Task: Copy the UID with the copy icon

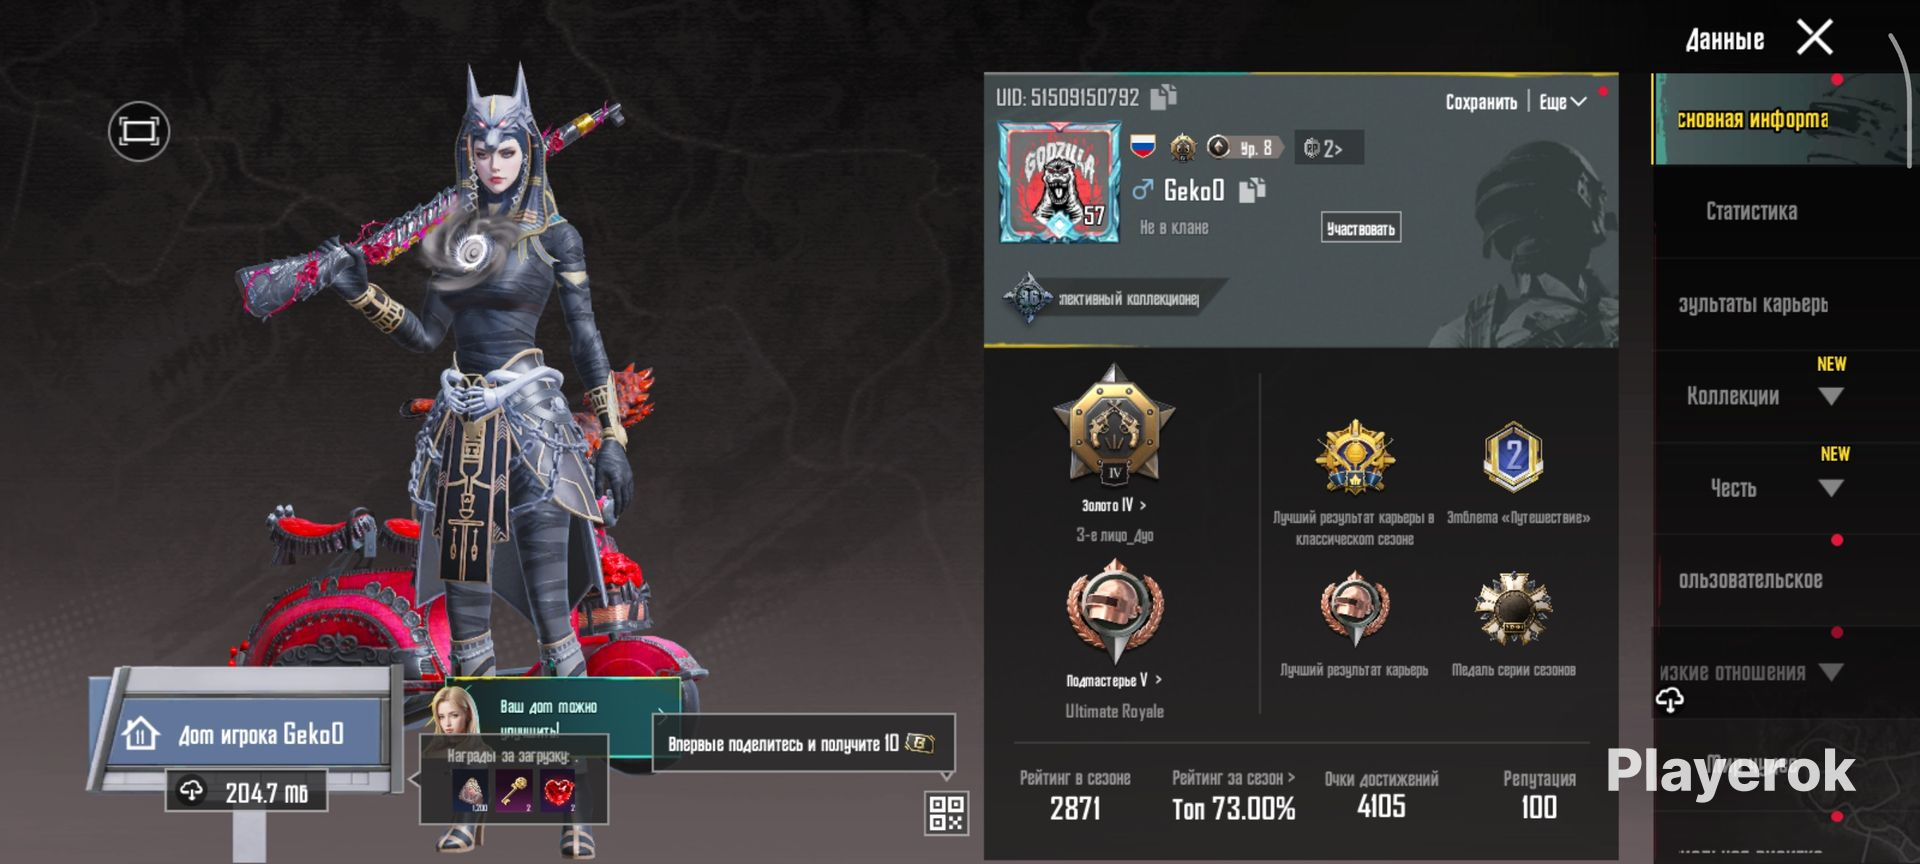Action: [1163, 96]
